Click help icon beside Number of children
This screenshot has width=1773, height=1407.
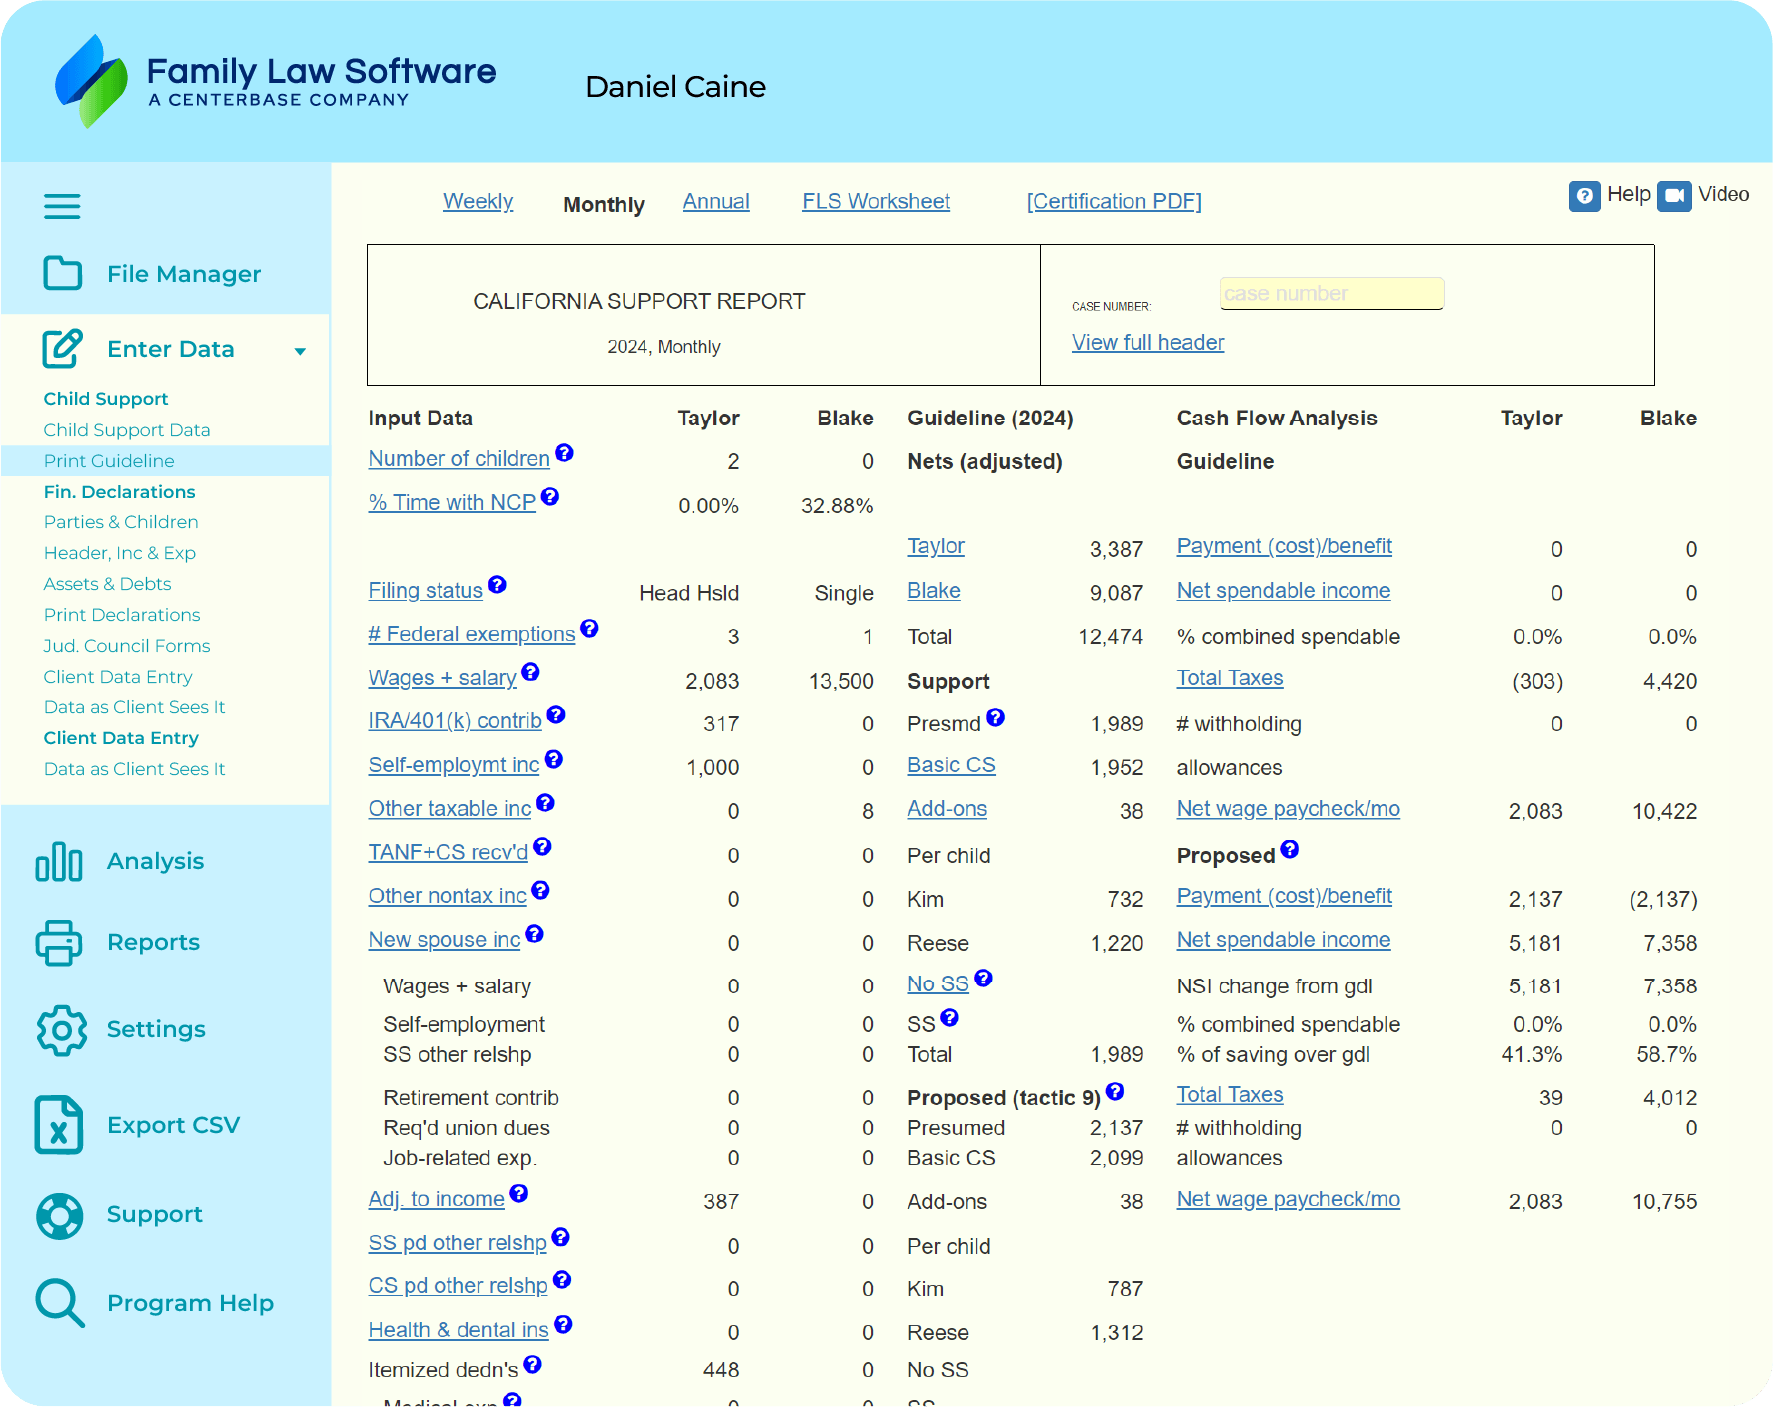pyautogui.click(x=565, y=453)
